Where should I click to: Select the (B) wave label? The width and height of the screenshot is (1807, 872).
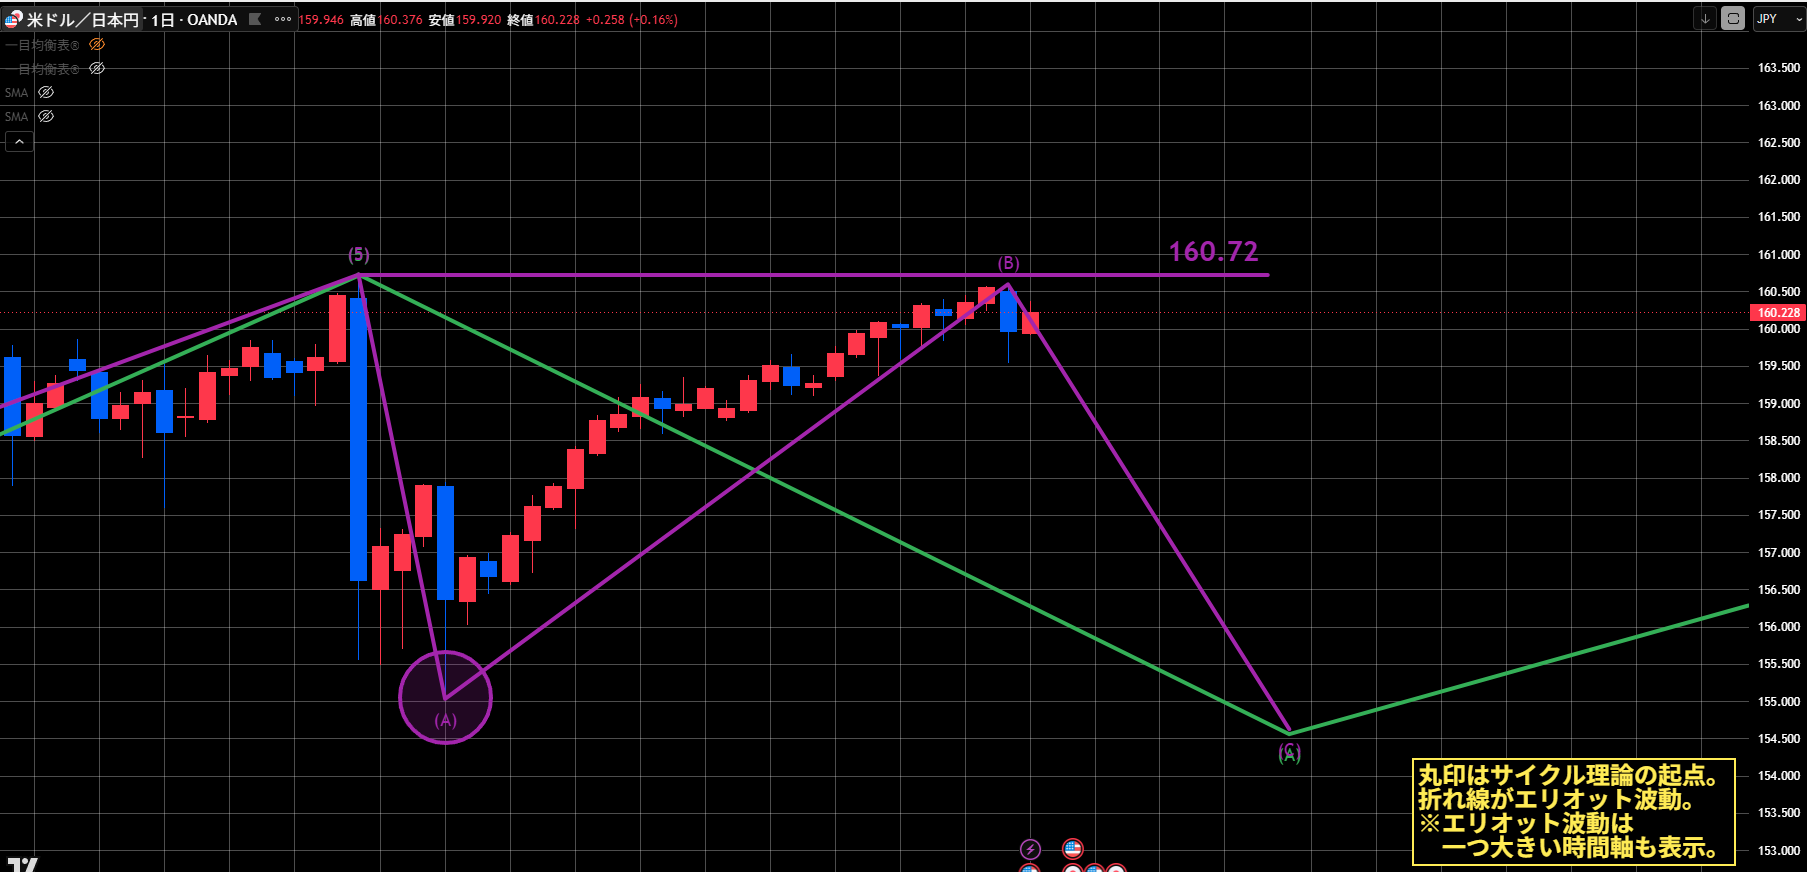[x=1009, y=263]
